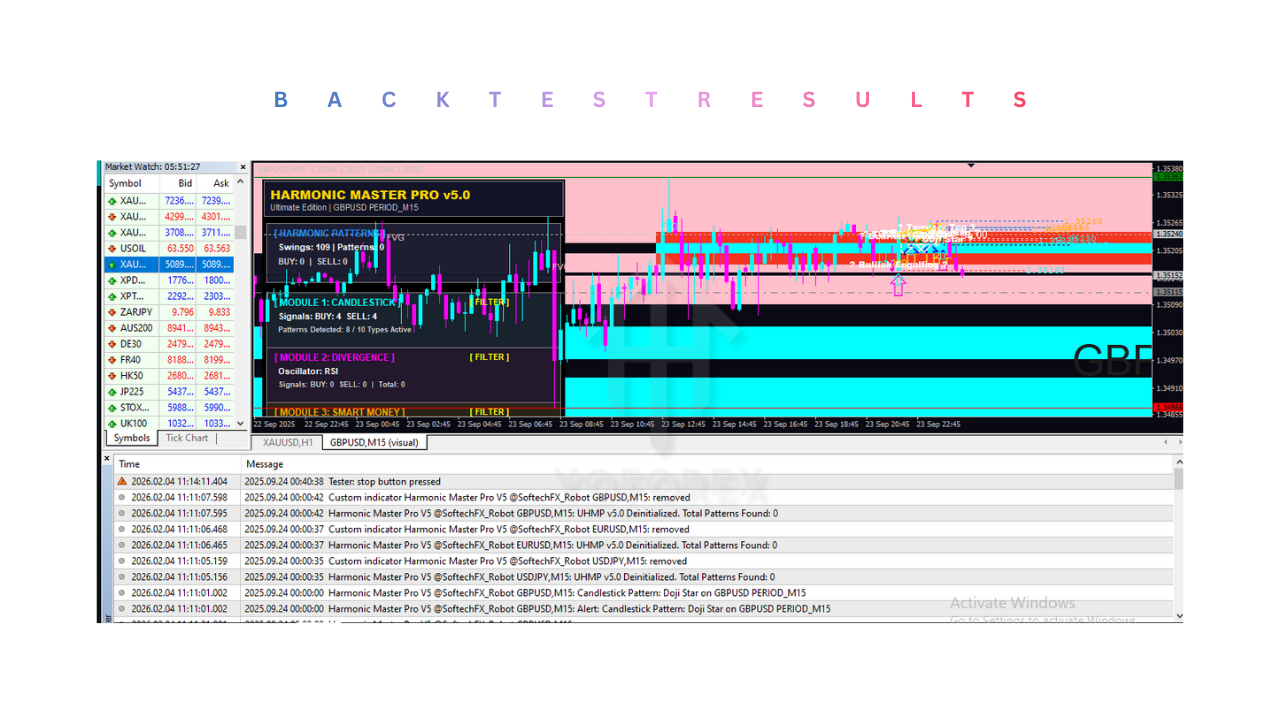The height and width of the screenshot is (720, 1280).
Task: Click the ZARJPY red down-arrow icon
Action: click(x=112, y=312)
